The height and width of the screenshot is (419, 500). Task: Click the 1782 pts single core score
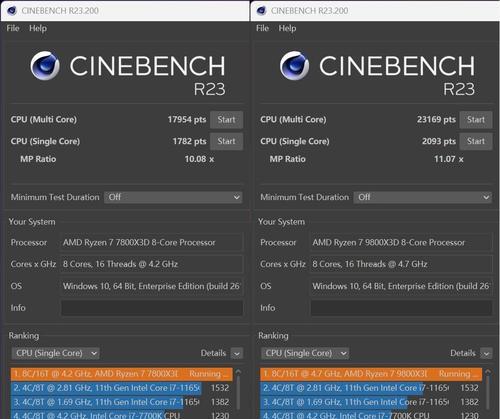(189, 141)
